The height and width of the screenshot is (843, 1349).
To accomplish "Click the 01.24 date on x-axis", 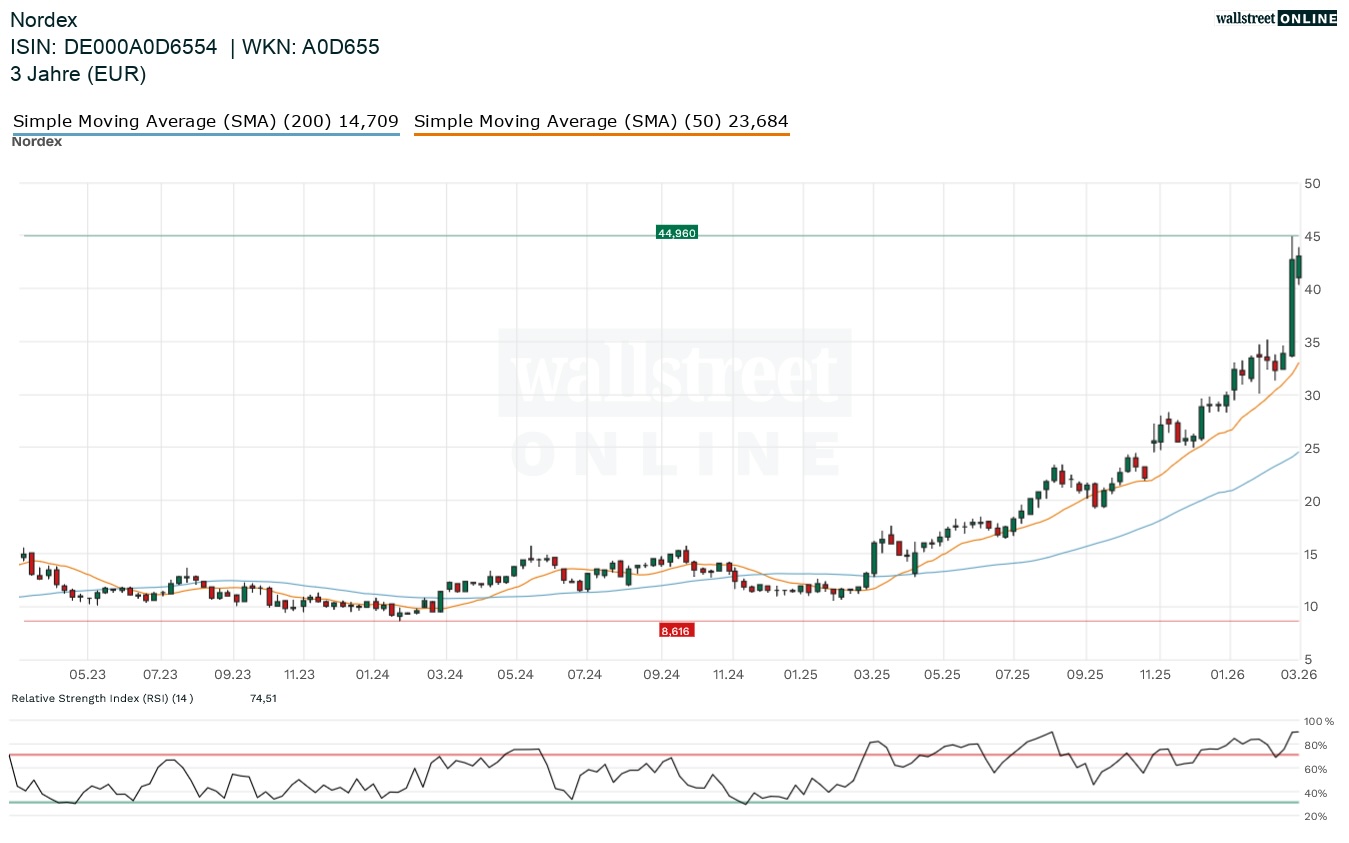I will (373, 675).
